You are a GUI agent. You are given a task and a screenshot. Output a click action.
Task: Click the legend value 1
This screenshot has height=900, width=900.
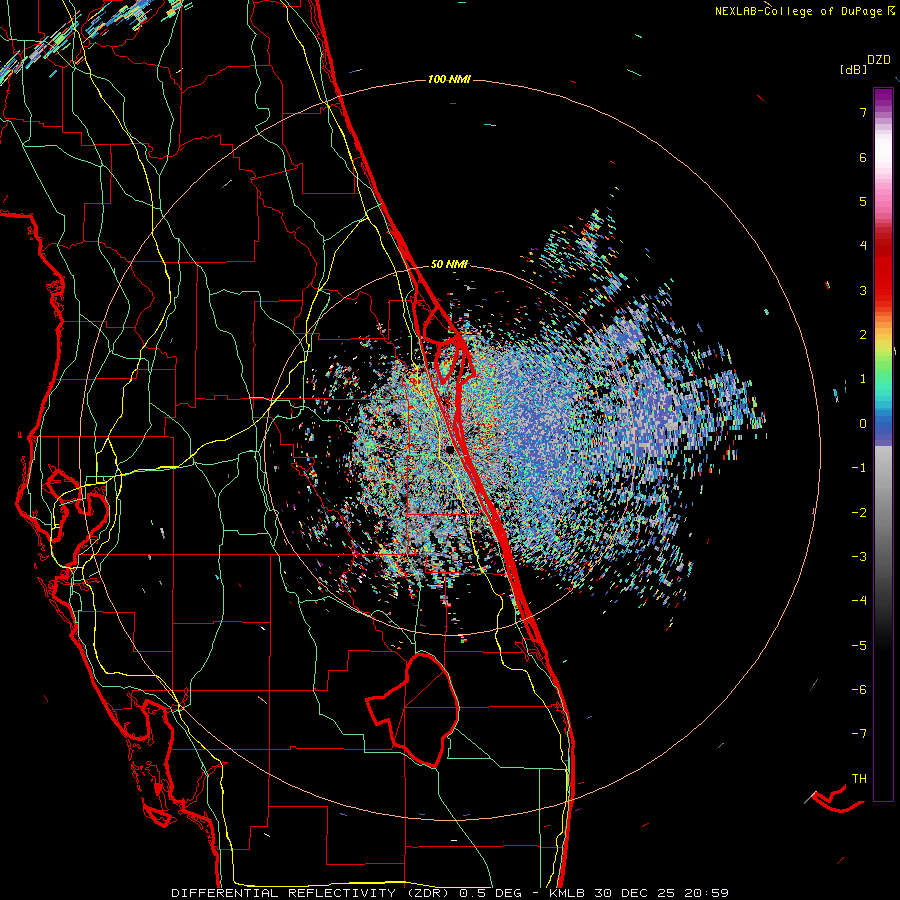click(x=863, y=379)
